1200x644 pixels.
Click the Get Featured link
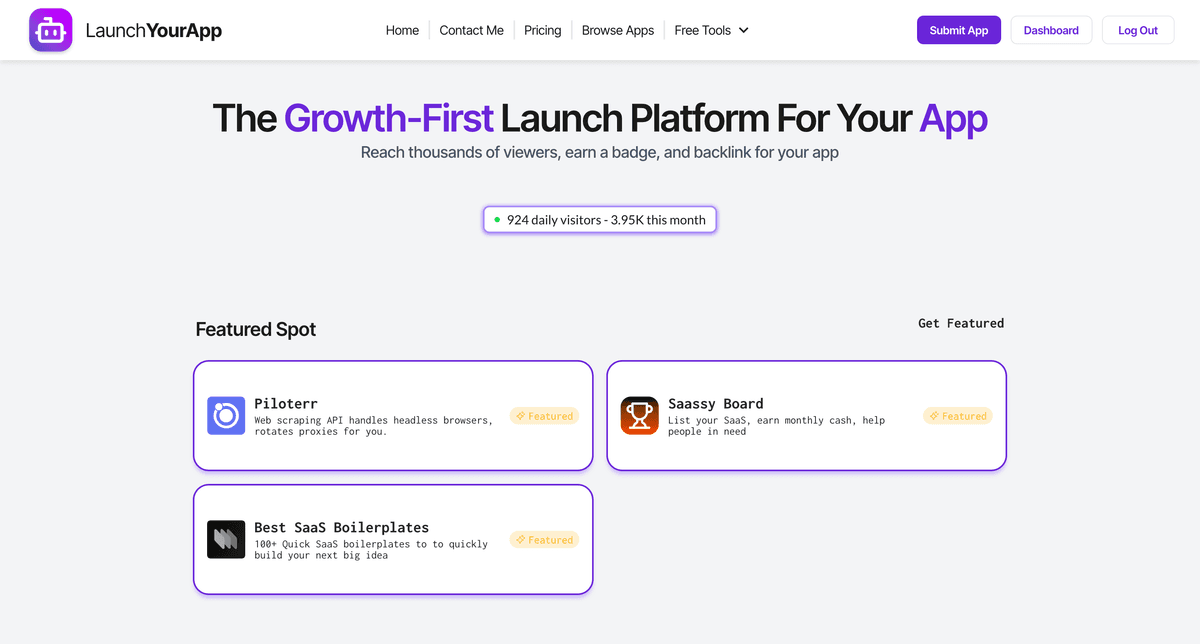(961, 323)
